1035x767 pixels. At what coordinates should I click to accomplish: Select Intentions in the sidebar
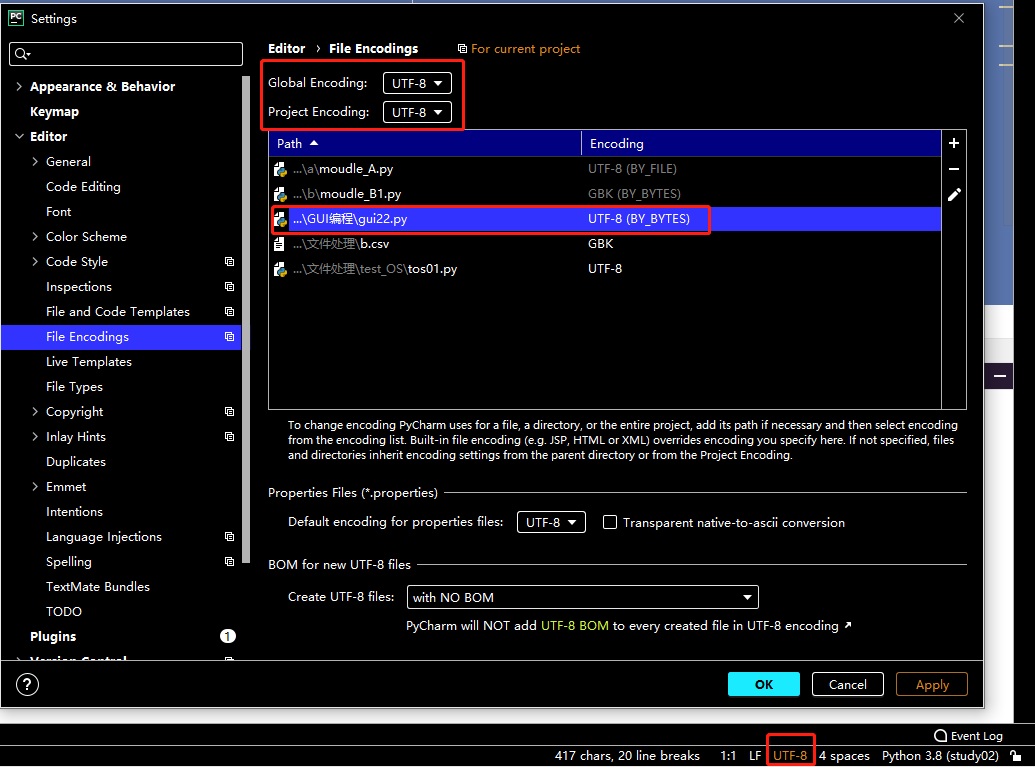74,512
